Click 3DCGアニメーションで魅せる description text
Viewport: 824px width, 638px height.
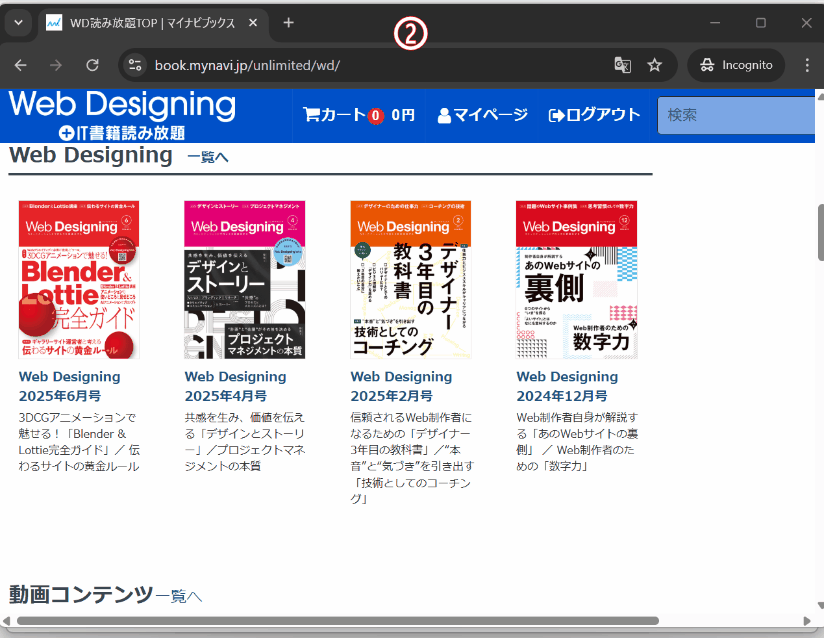(79, 442)
